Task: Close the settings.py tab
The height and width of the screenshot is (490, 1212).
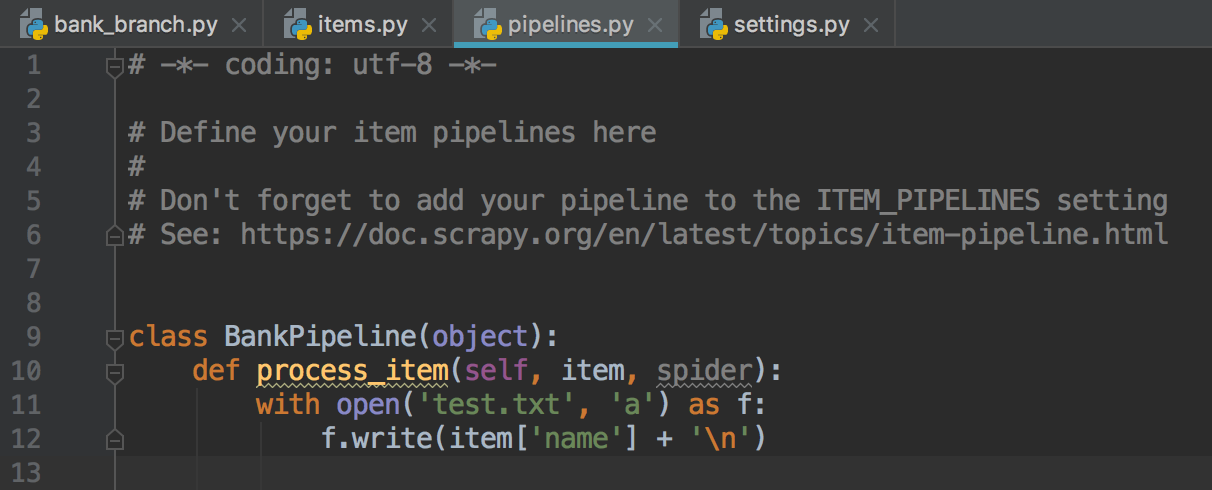Action: pyautogui.click(x=870, y=25)
